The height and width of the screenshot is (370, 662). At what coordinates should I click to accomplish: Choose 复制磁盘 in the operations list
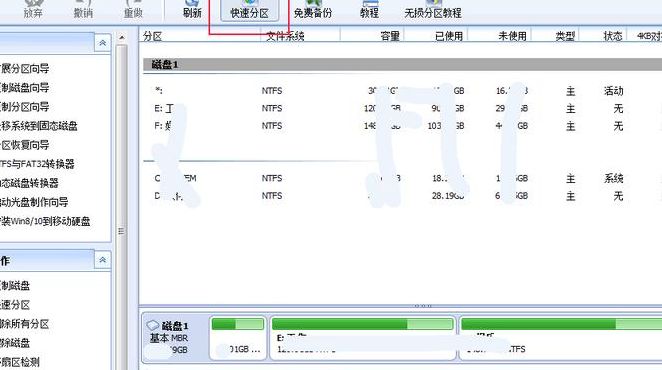[15, 286]
